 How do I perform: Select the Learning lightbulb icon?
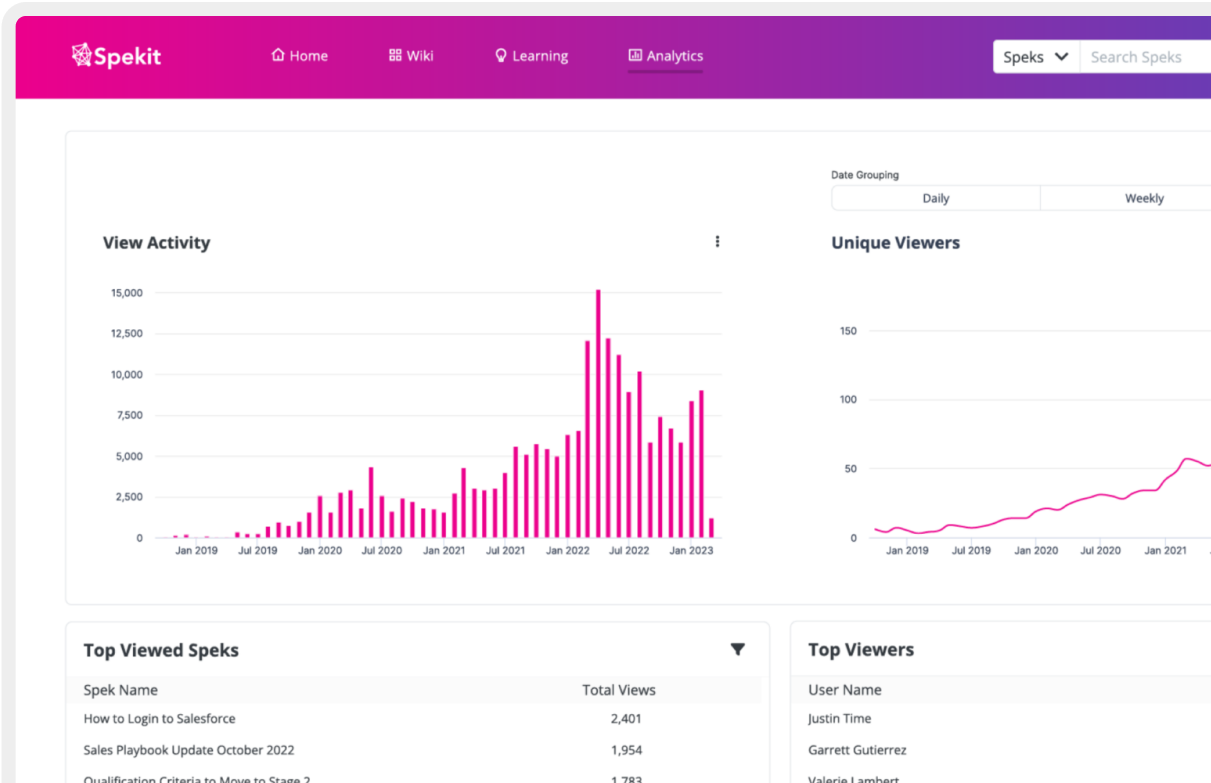tap(500, 55)
